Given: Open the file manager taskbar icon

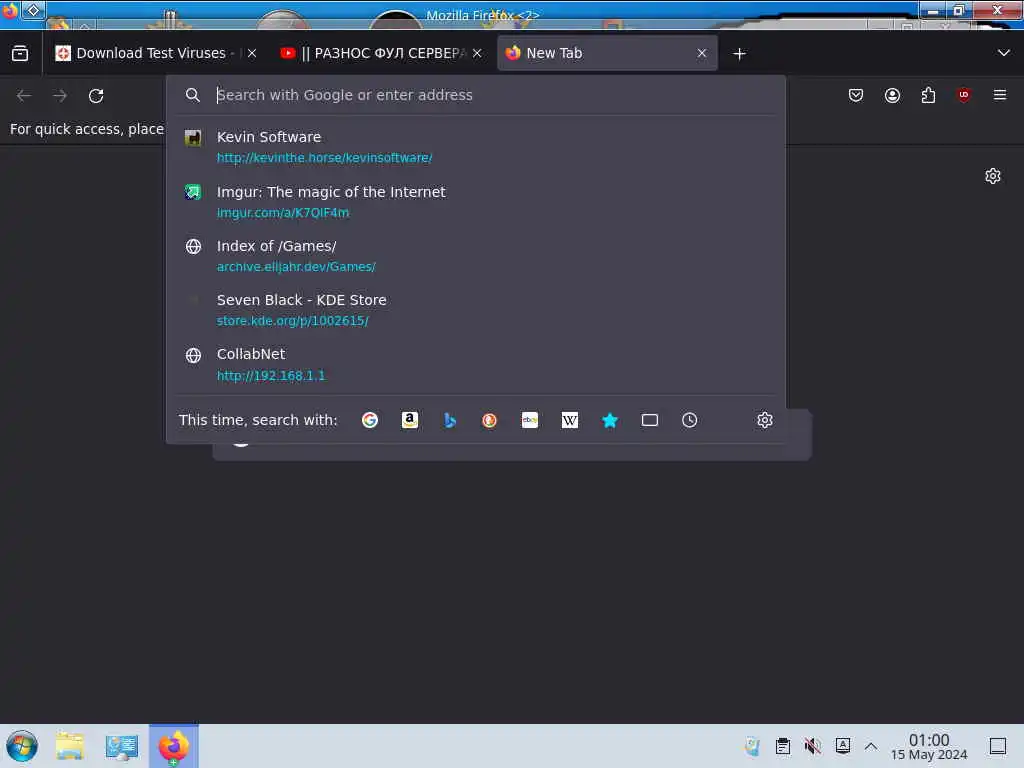Looking at the screenshot, I should click(70, 746).
